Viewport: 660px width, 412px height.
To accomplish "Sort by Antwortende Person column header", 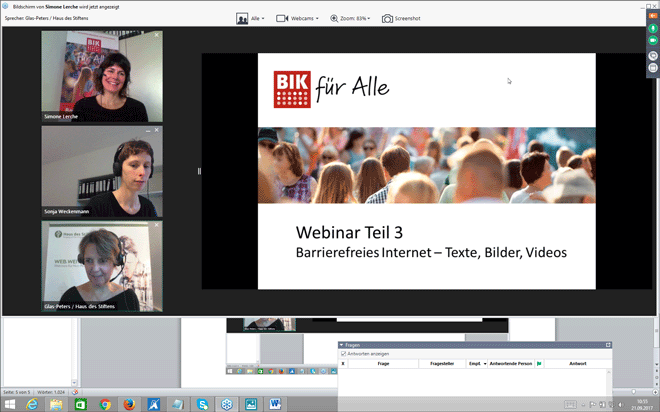I will click(x=511, y=364).
